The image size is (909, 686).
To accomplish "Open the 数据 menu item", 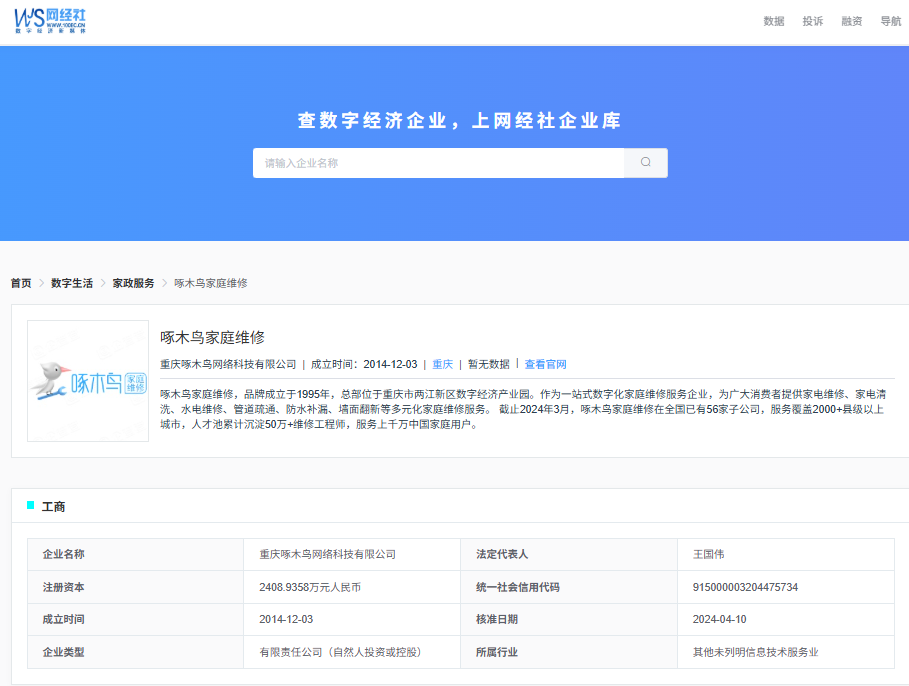I will pyautogui.click(x=774, y=21).
